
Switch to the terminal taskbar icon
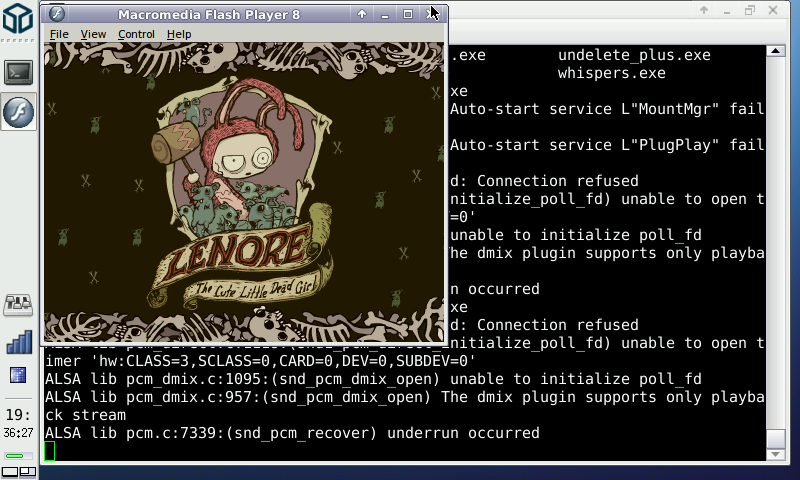pyautogui.click(x=19, y=72)
